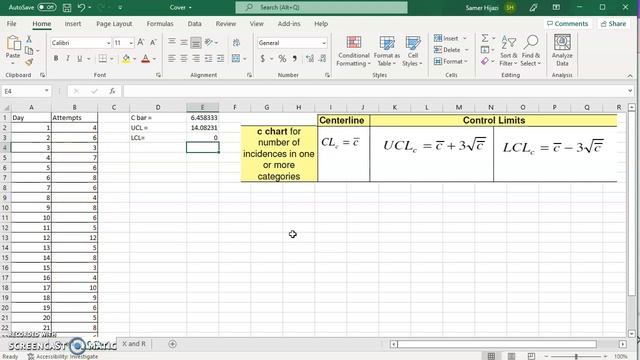Expand the Name Box dropdown arrow

click(47, 91)
